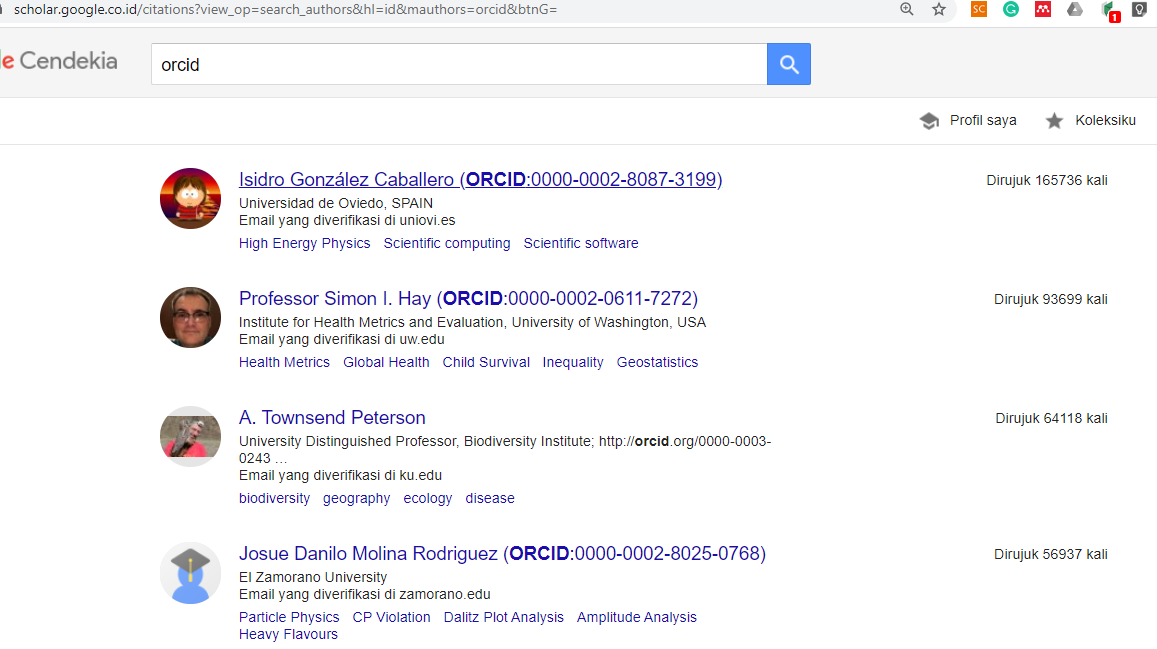Open Koleksiku library
The width and height of the screenshot is (1157, 649).
tap(1091, 121)
